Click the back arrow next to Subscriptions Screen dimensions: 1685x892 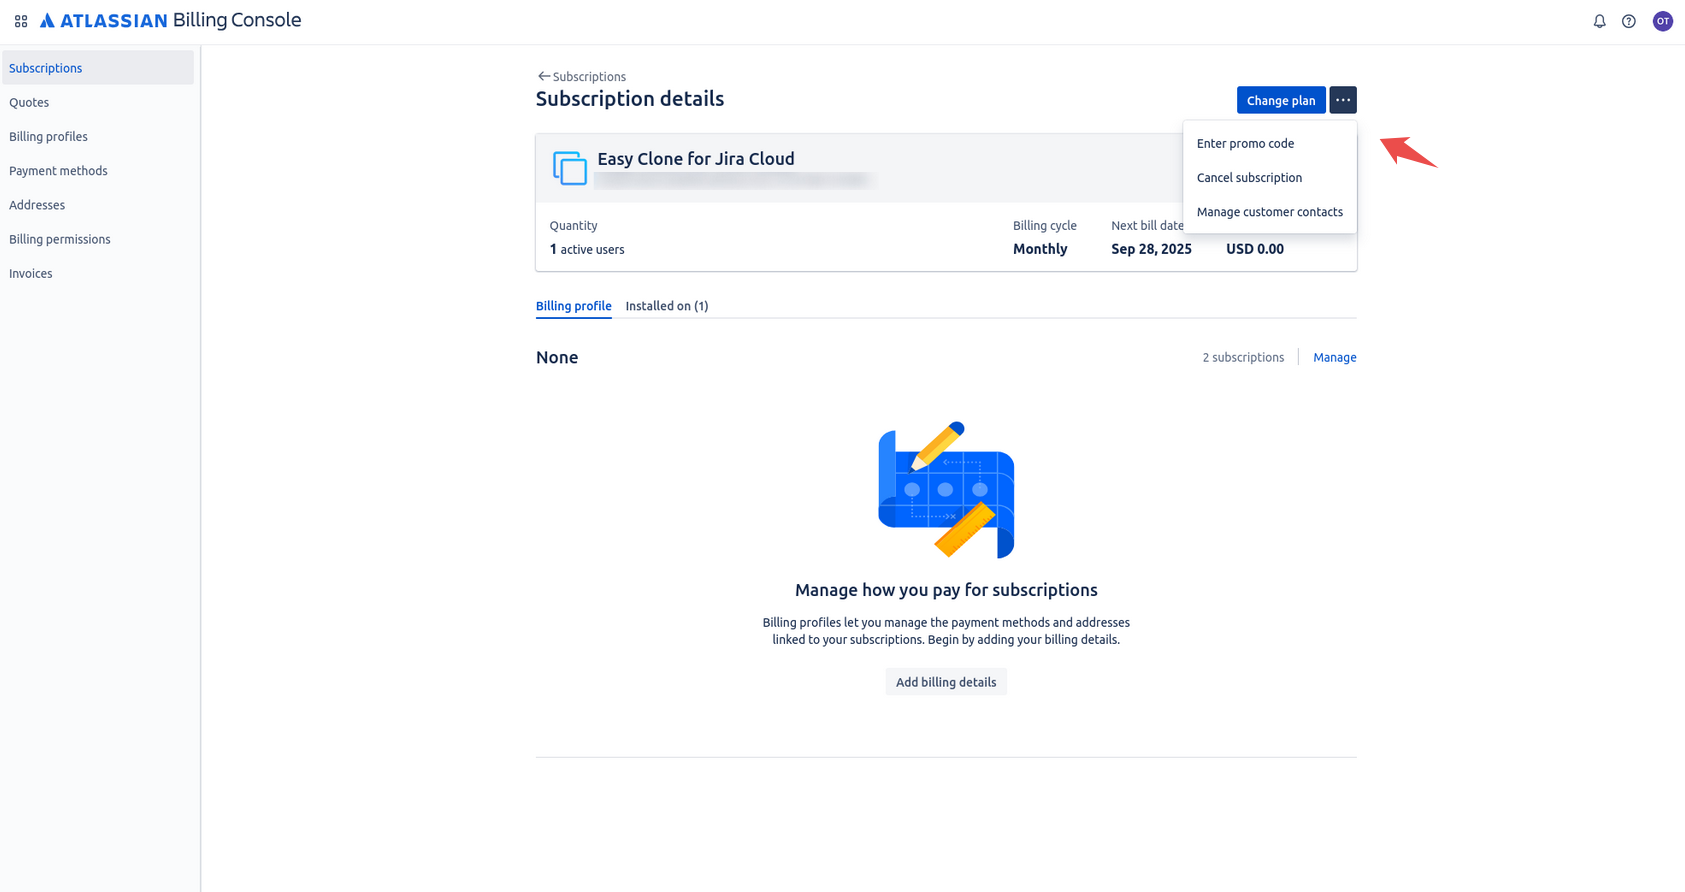pyautogui.click(x=543, y=76)
